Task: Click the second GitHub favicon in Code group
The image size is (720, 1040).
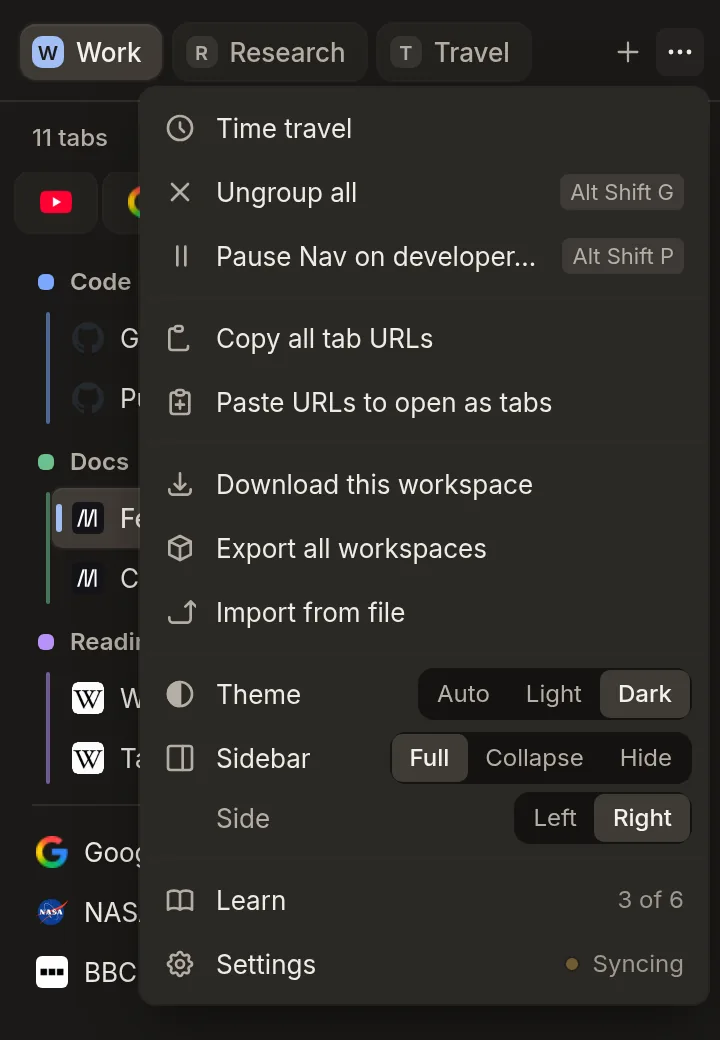Action: tap(88, 398)
